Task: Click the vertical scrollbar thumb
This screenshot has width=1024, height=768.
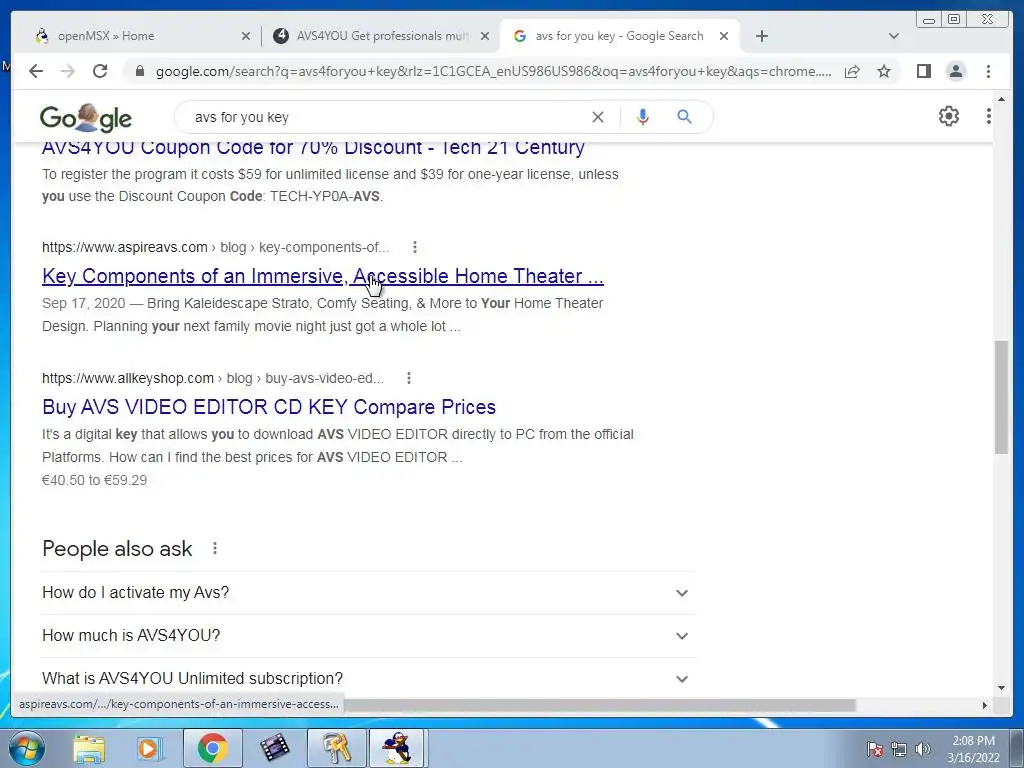Action: tap(1001, 396)
